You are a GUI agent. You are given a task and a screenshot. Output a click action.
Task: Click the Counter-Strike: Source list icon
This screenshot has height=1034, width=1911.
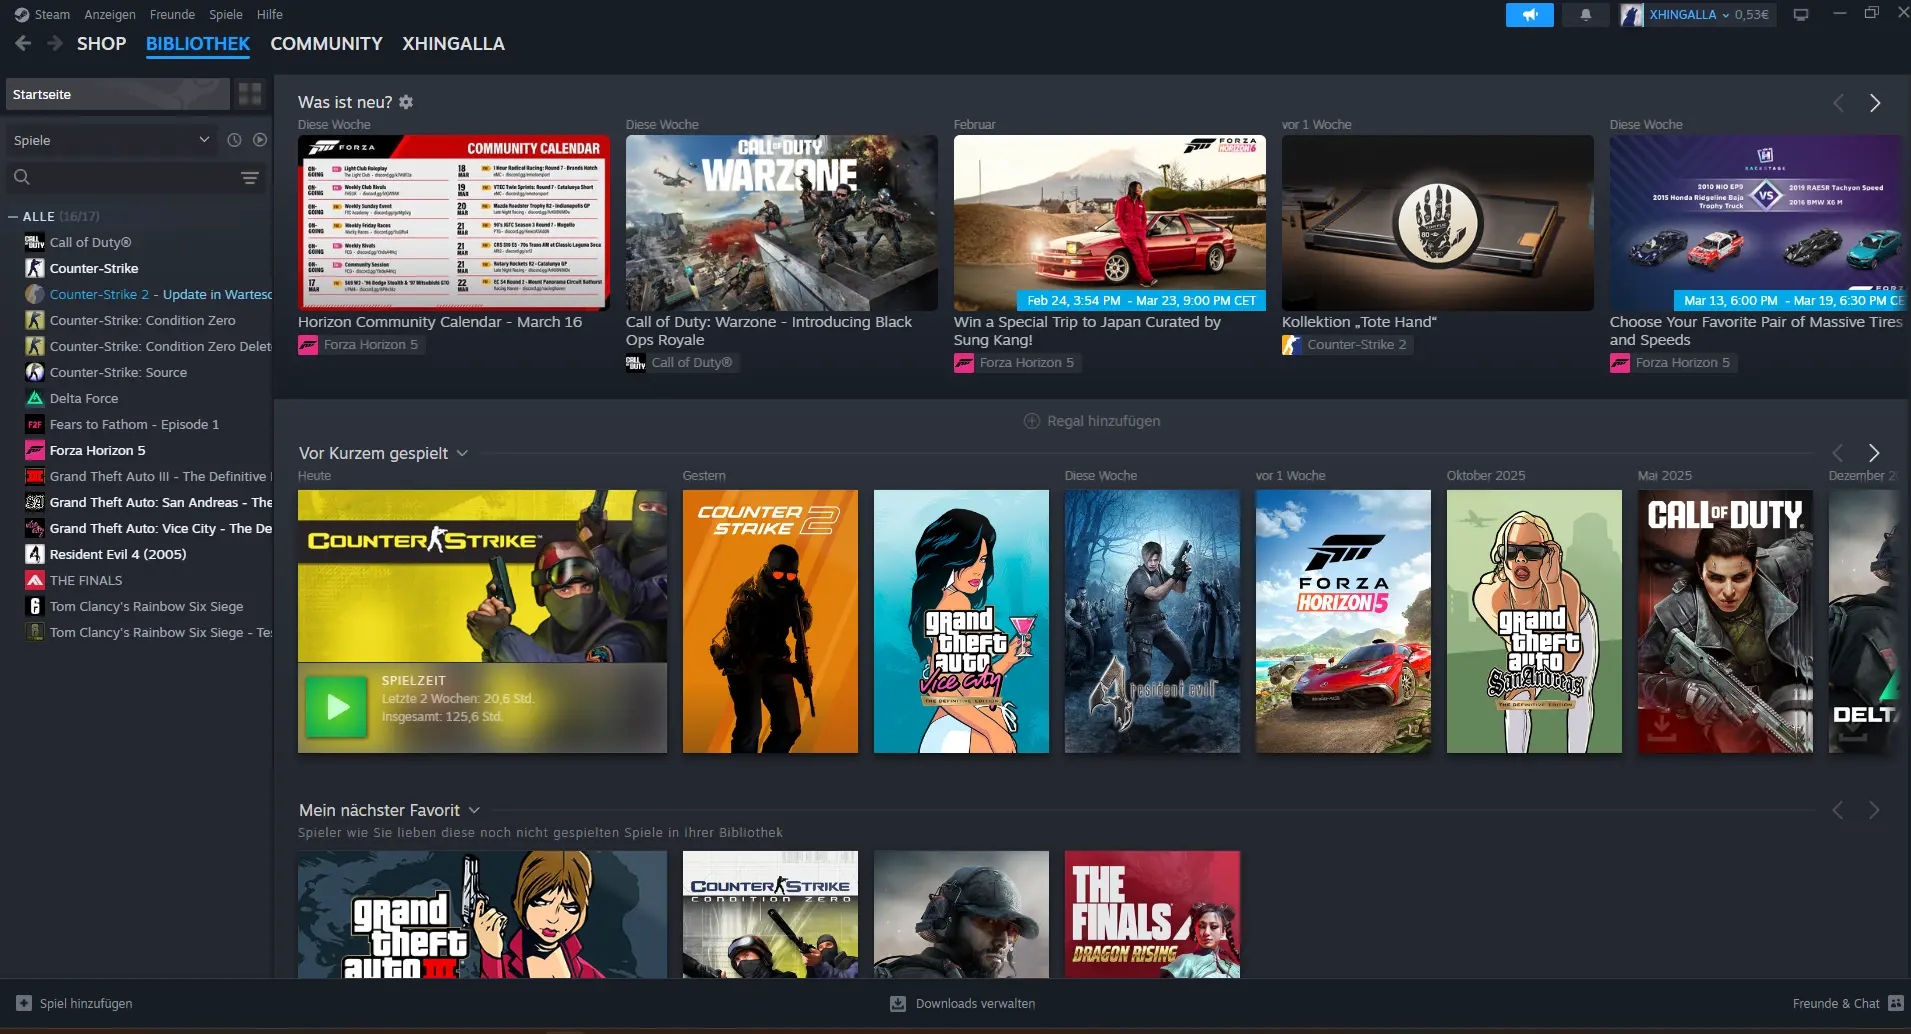[35, 372]
